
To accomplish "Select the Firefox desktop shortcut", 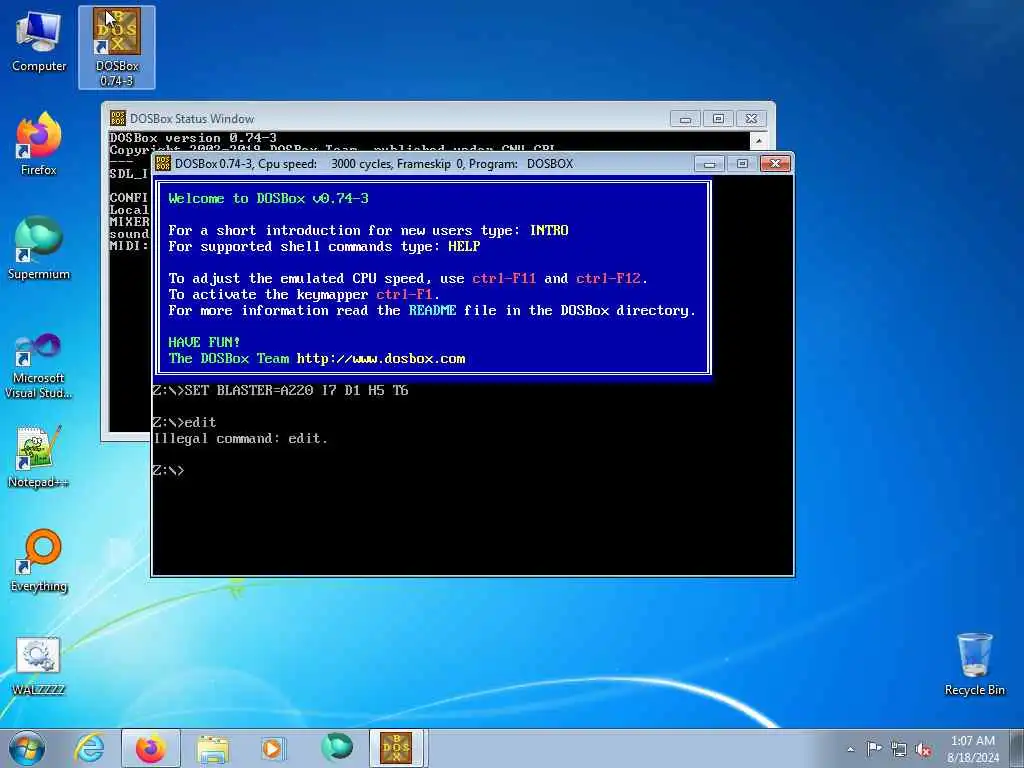I will click(x=39, y=144).
